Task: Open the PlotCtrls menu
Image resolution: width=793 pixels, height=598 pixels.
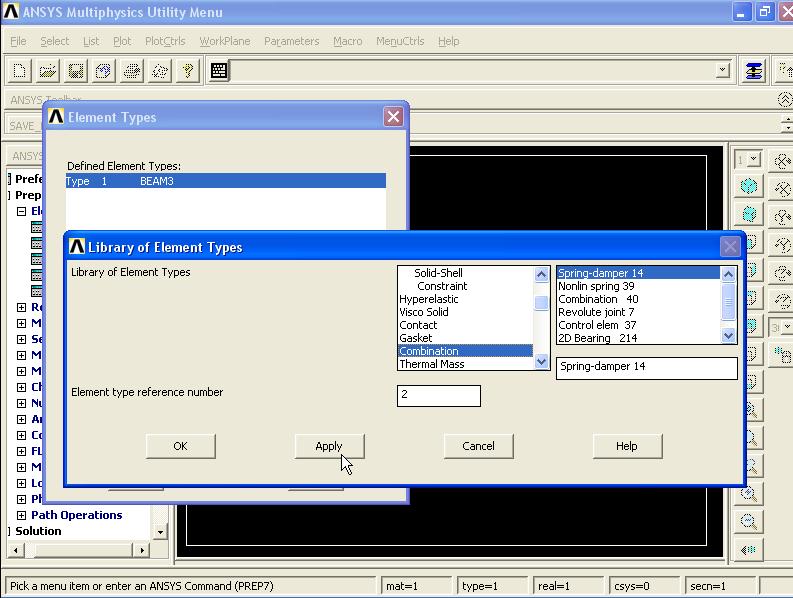Action: (165, 41)
